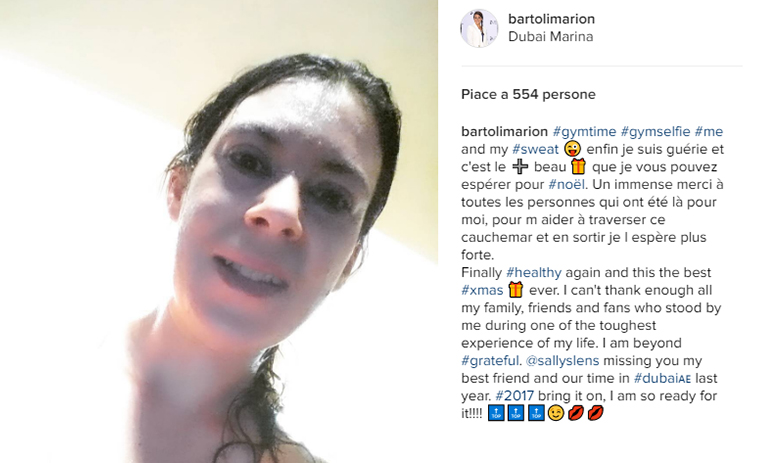Click the gym selfie photo
This screenshot has height=463, width=774.
219,232
